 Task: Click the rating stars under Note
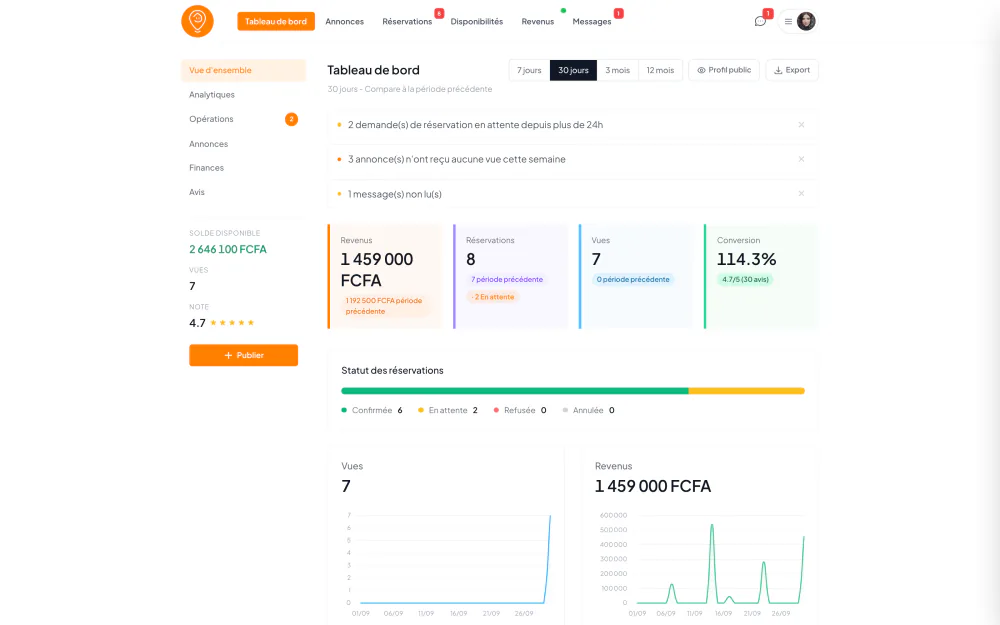232,323
